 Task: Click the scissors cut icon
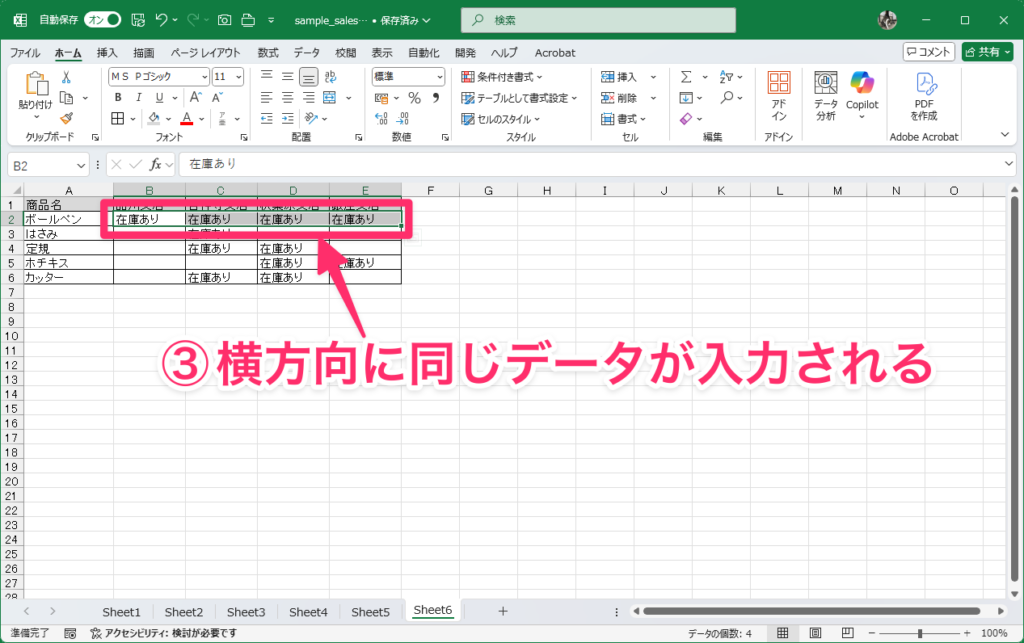pyautogui.click(x=66, y=77)
